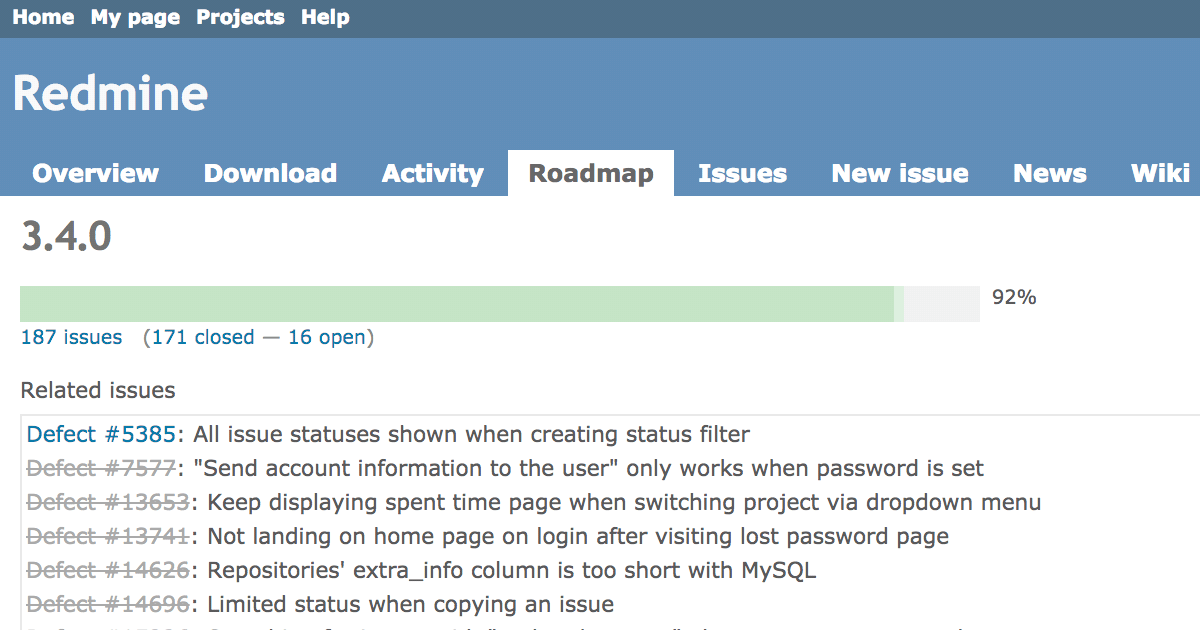Open My page link
This screenshot has height=630, width=1200.
(135, 18)
